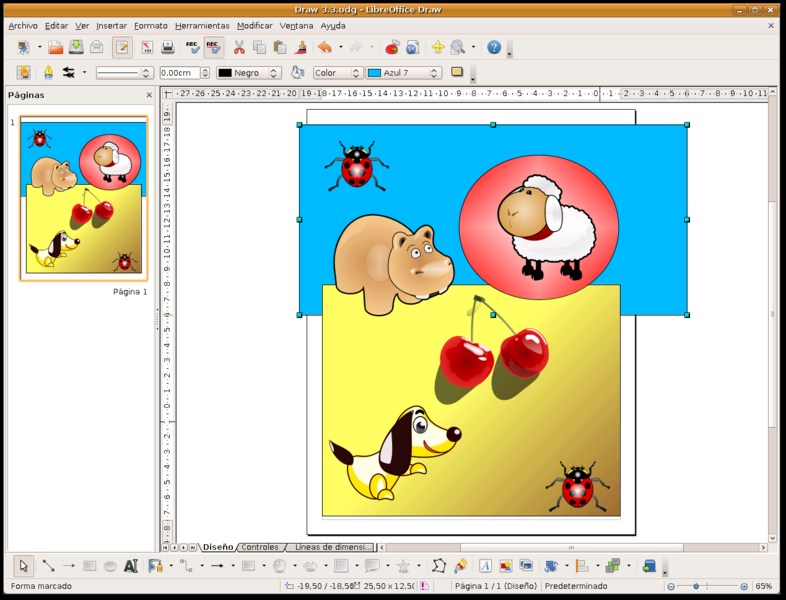Viewport: 786px width, 600px height.
Task: Click the Print icon
Action: 168,47
